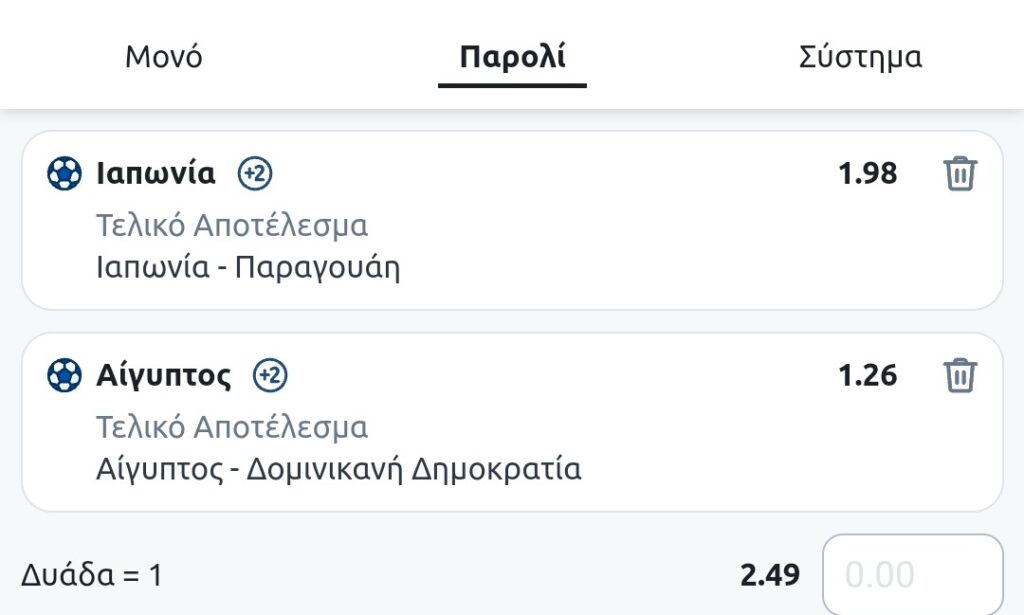Click the football icon beside Αίγυπτος
The width and height of the screenshot is (1024, 615).
point(64,376)
